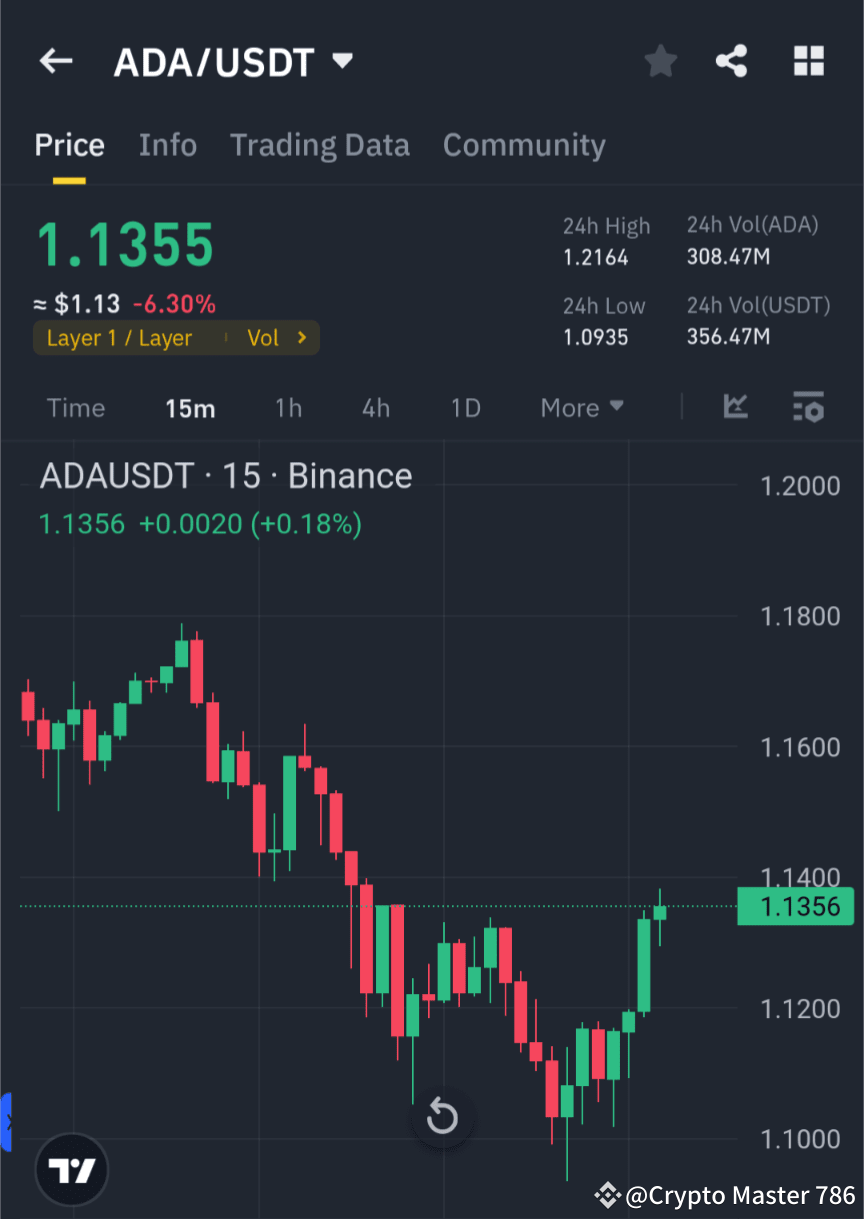
Task: Select the line chart indicator icon
Action: click(736, 407)
